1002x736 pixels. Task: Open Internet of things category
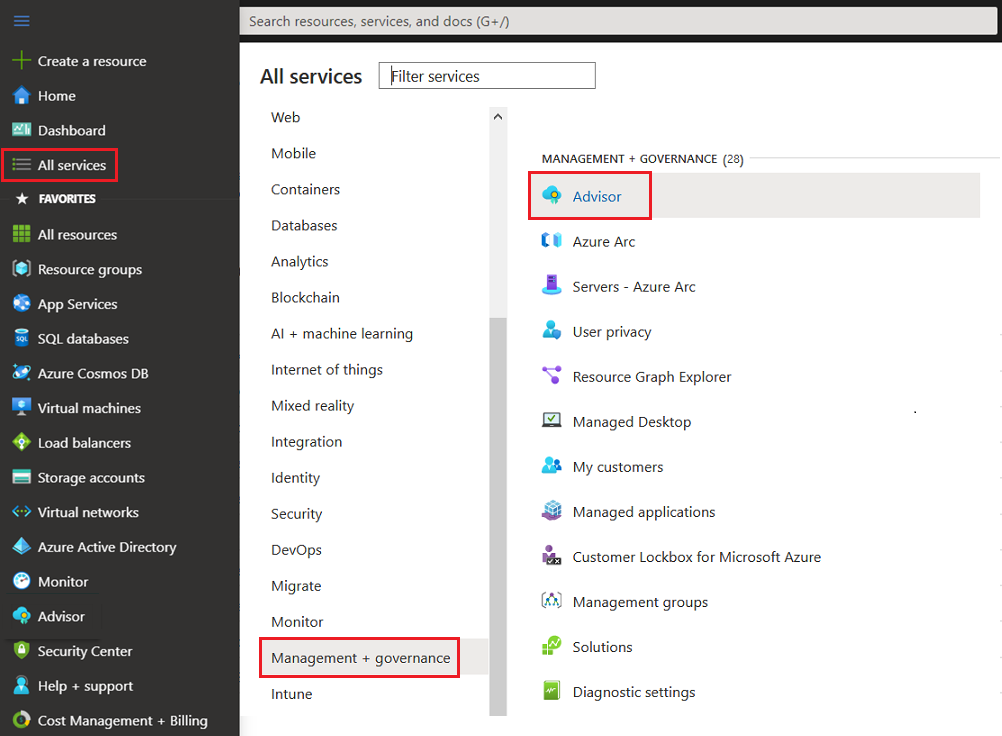(x=327, y=370)
